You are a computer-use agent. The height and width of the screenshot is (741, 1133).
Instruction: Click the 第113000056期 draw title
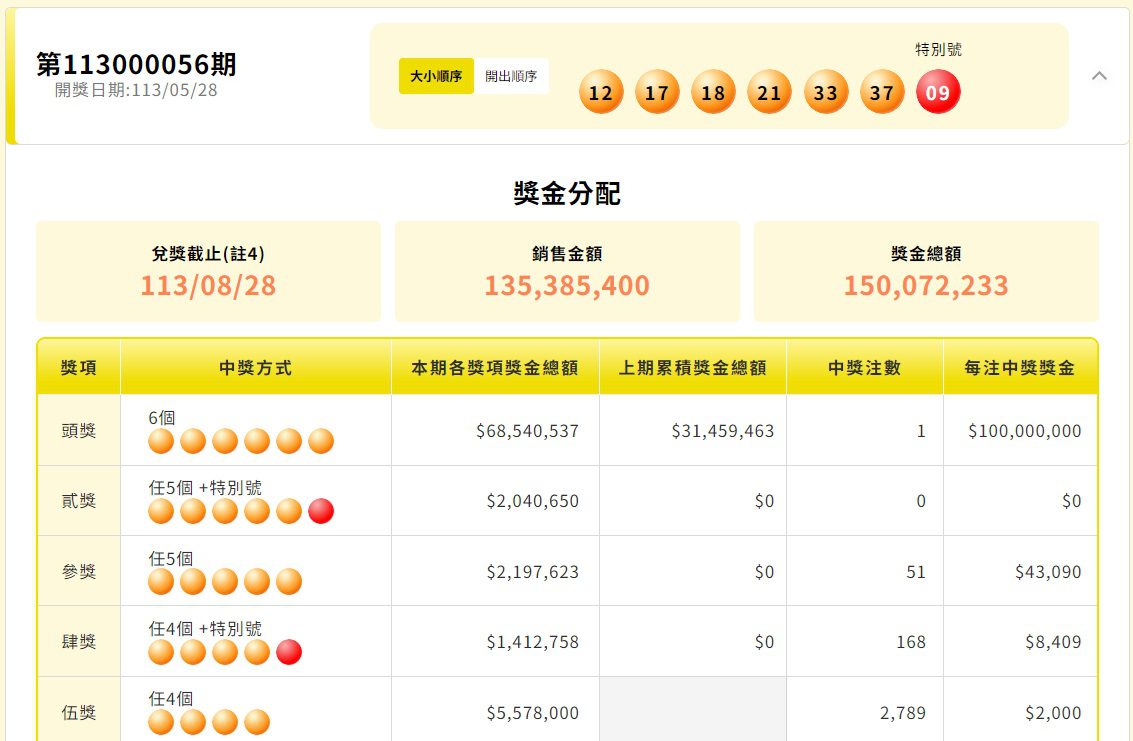pyautogui.click(x=137, y=65)
